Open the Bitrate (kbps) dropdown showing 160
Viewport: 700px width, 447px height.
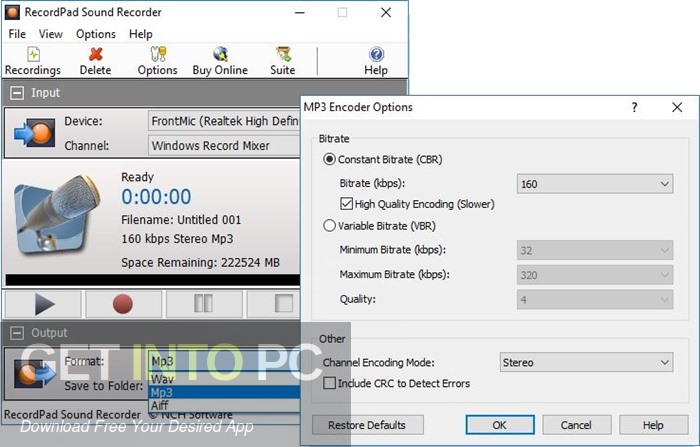point(595,184)
